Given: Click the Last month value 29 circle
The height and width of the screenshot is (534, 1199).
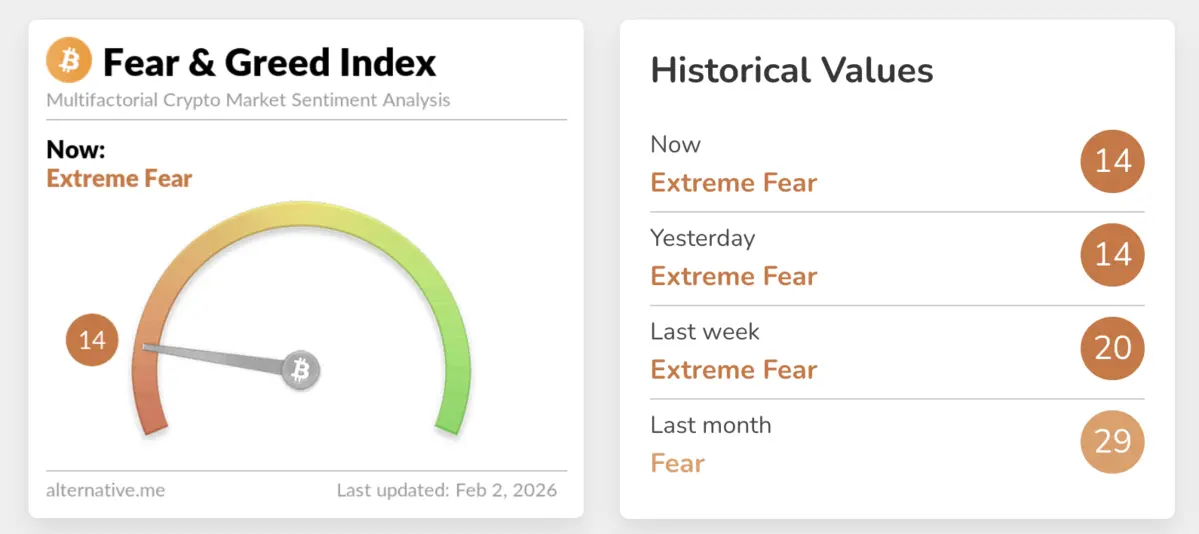Looking at the screenshot, I should (1112, 441).
